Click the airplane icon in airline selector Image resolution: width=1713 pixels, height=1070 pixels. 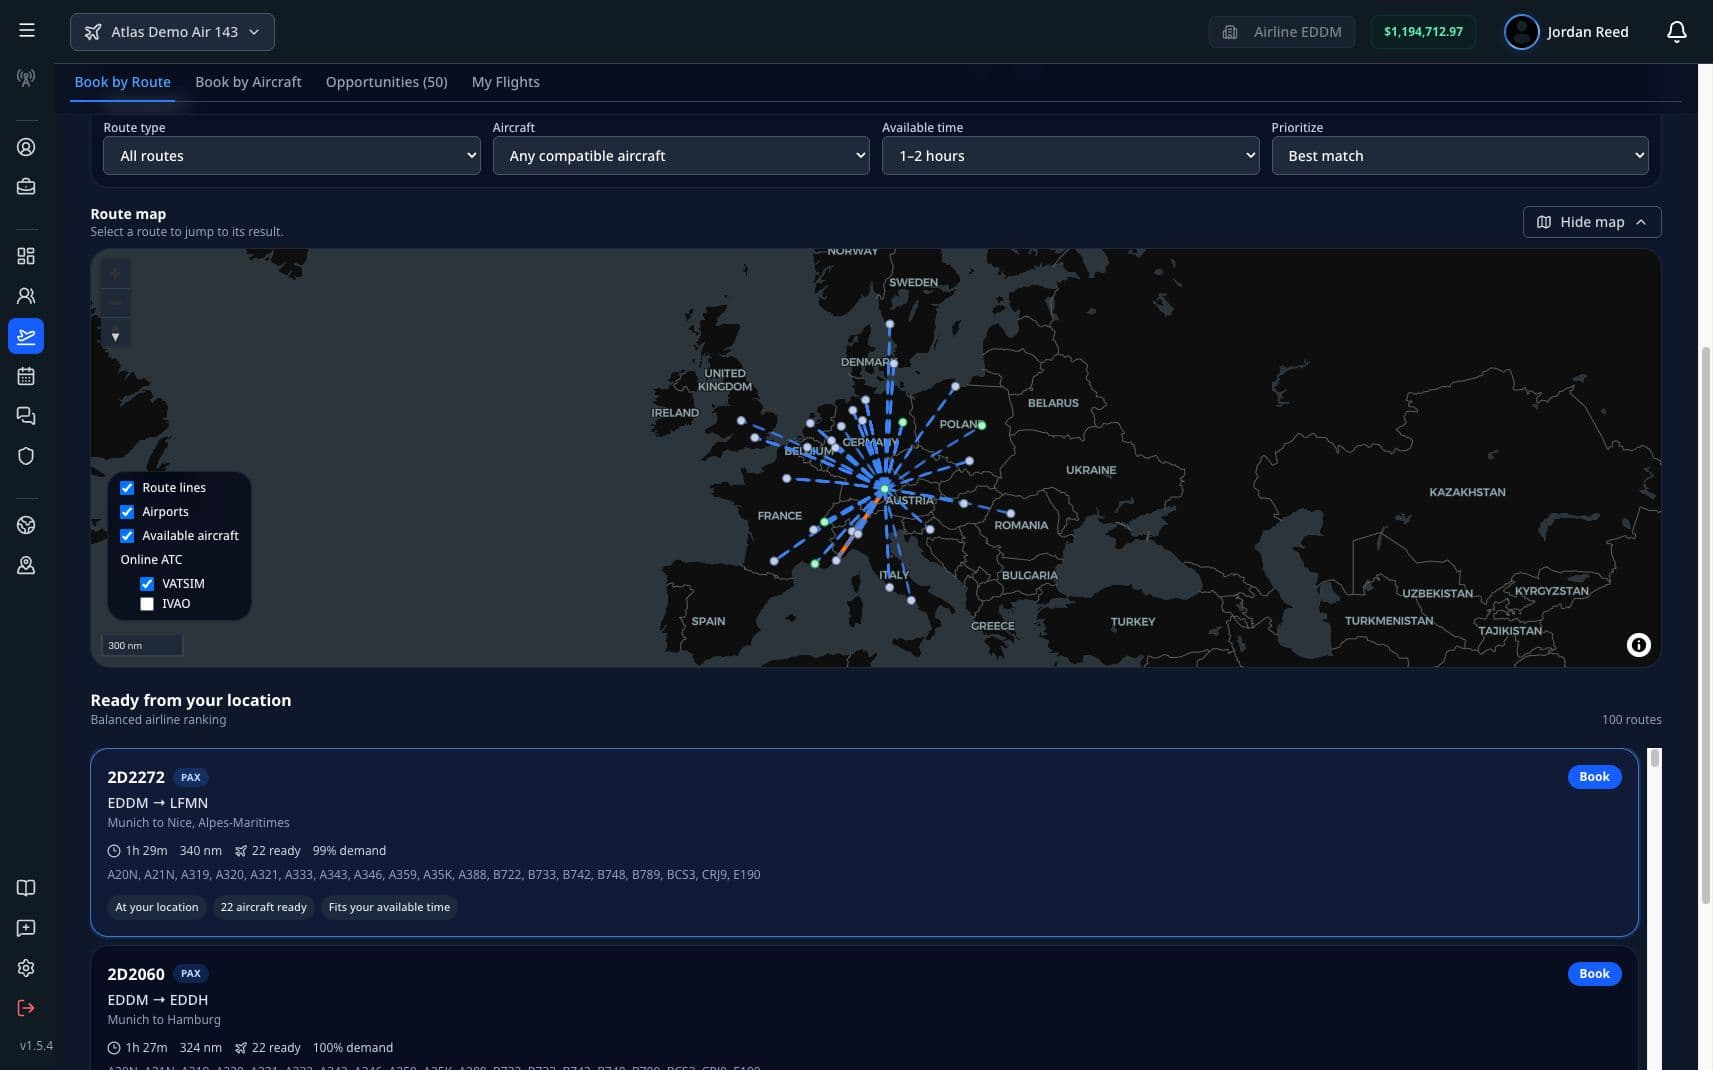pyautogui.click(x=93, y=32)
